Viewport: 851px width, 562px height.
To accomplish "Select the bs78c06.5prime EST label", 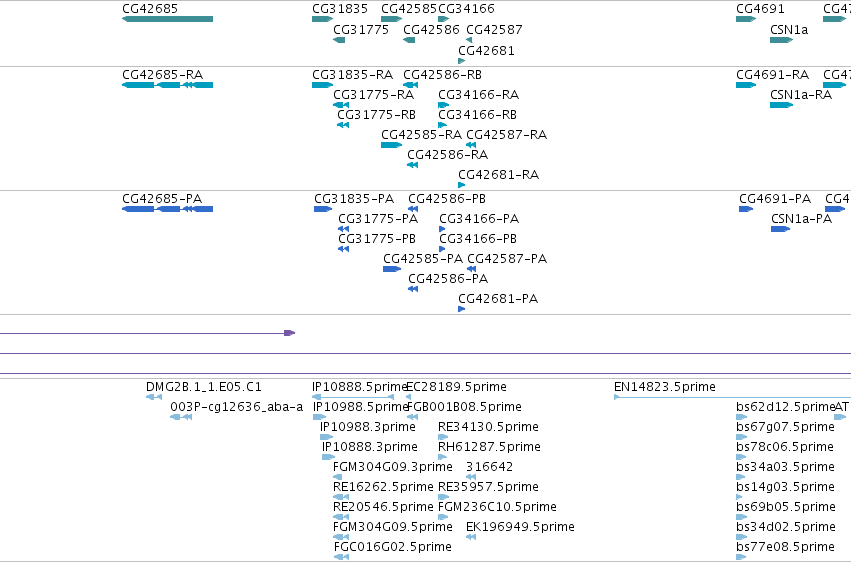I will [785, 448].
